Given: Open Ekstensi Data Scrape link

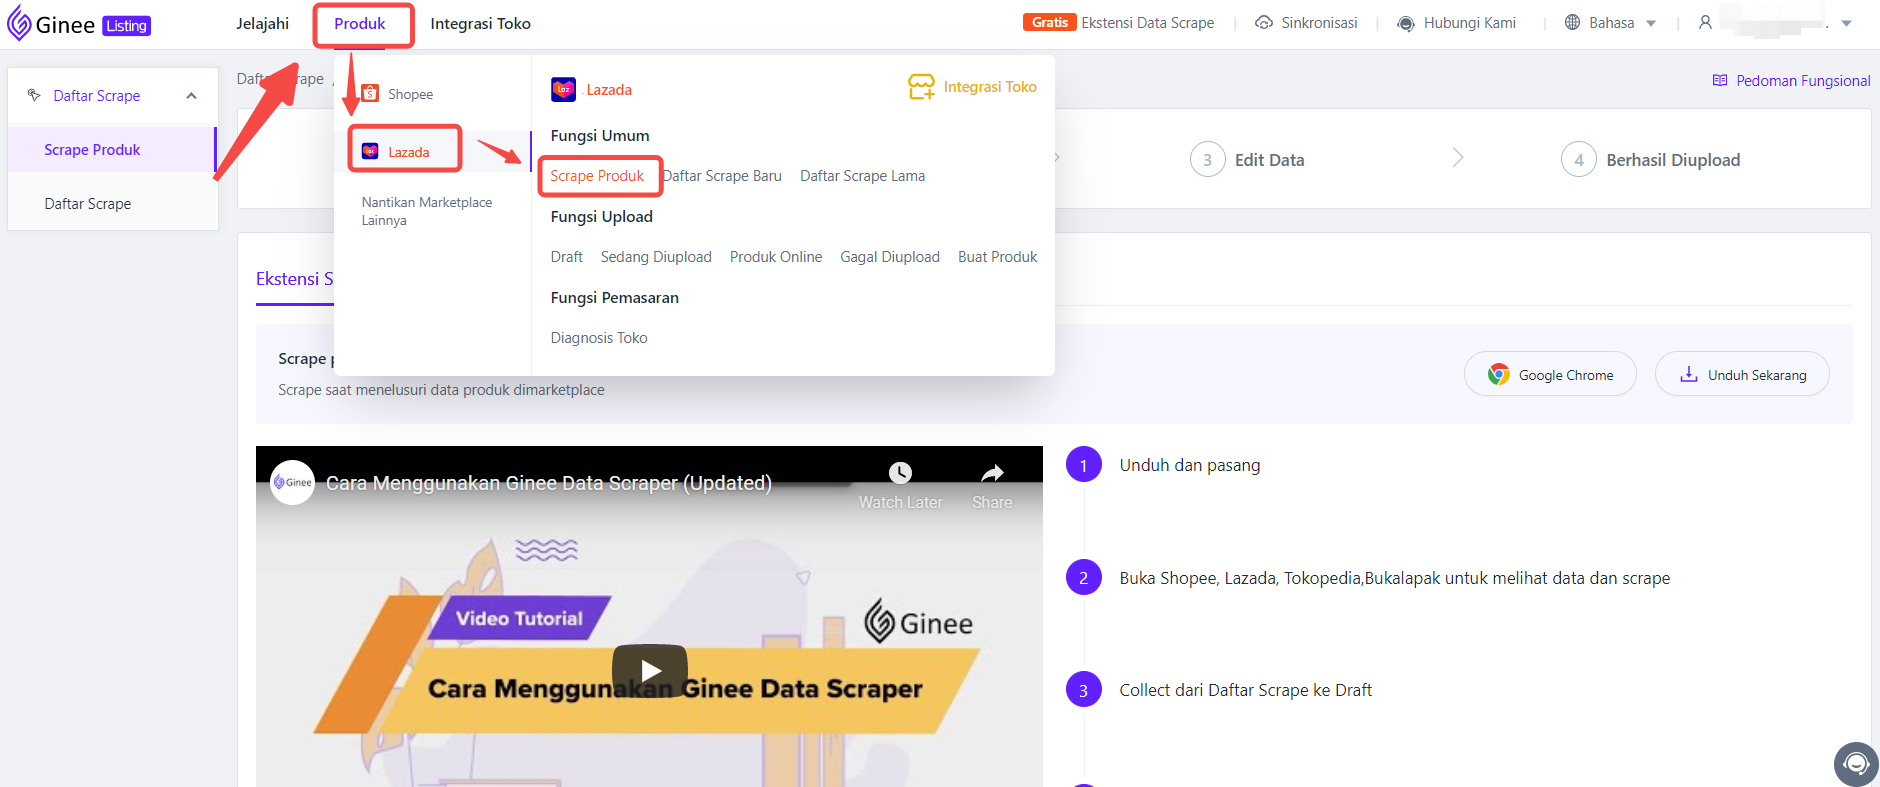Looking at the screenshot, I should coord(1147,23).
